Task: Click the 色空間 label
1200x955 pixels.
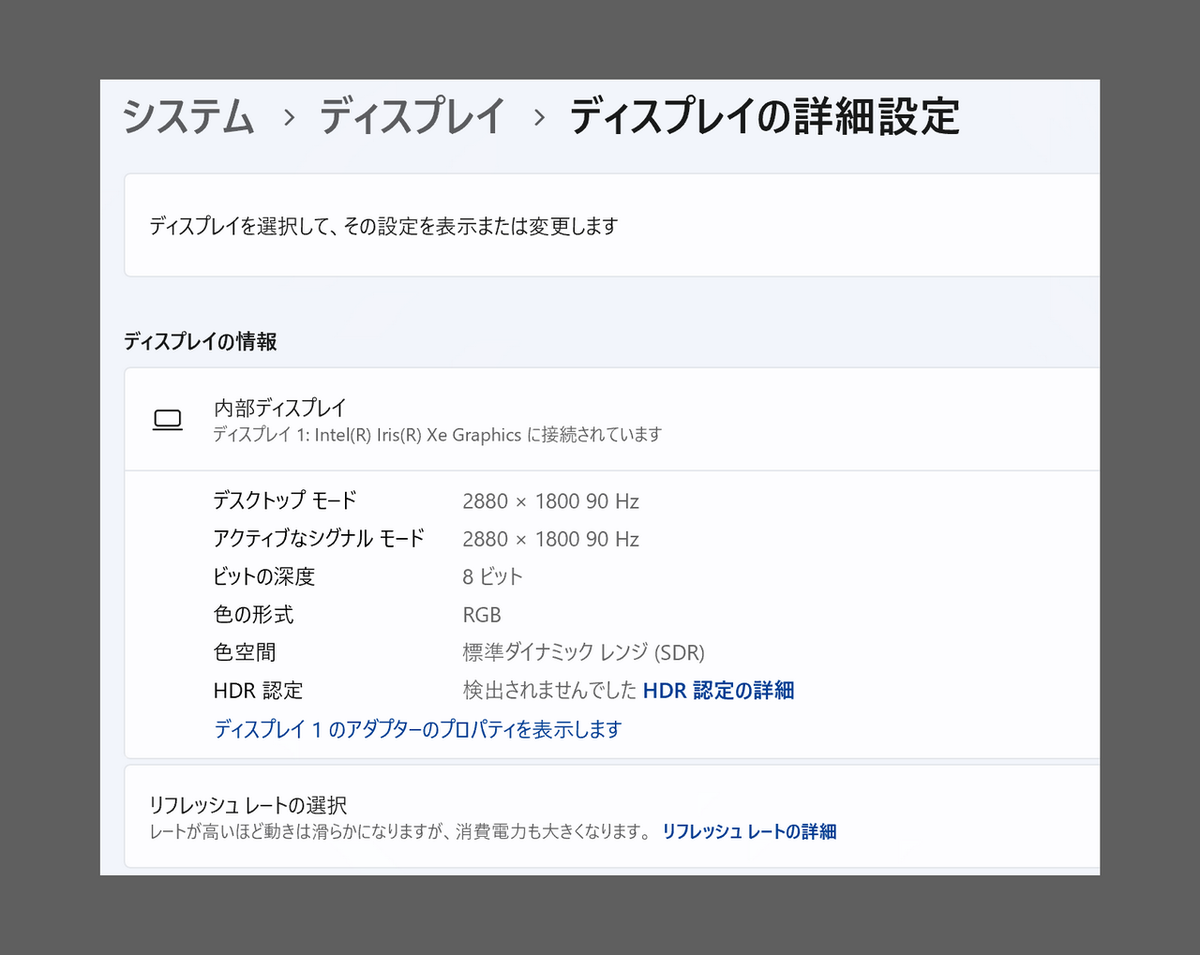Action: pyautogui.click(x=245, y=653)
